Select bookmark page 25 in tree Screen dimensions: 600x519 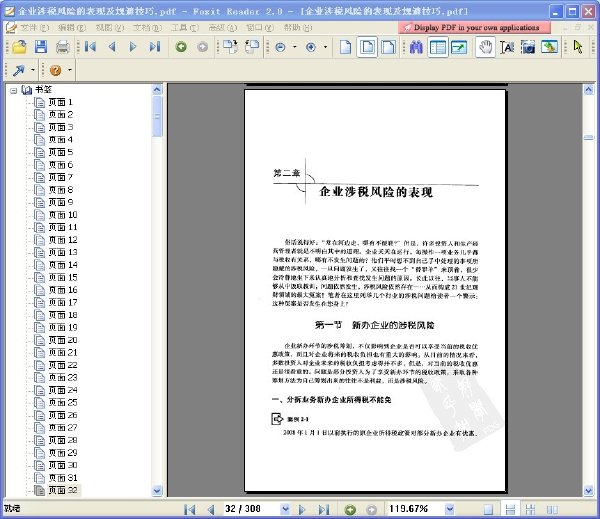tap(63, 403)
